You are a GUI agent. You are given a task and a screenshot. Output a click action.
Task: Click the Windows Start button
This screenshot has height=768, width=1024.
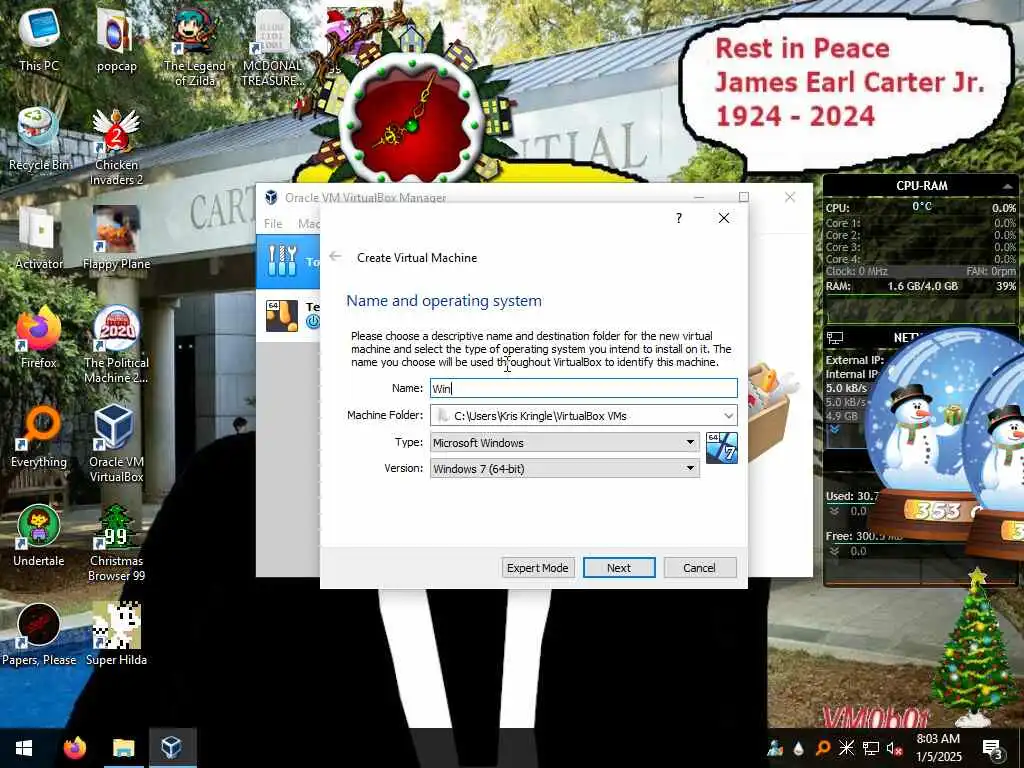[x=24, y=748]
